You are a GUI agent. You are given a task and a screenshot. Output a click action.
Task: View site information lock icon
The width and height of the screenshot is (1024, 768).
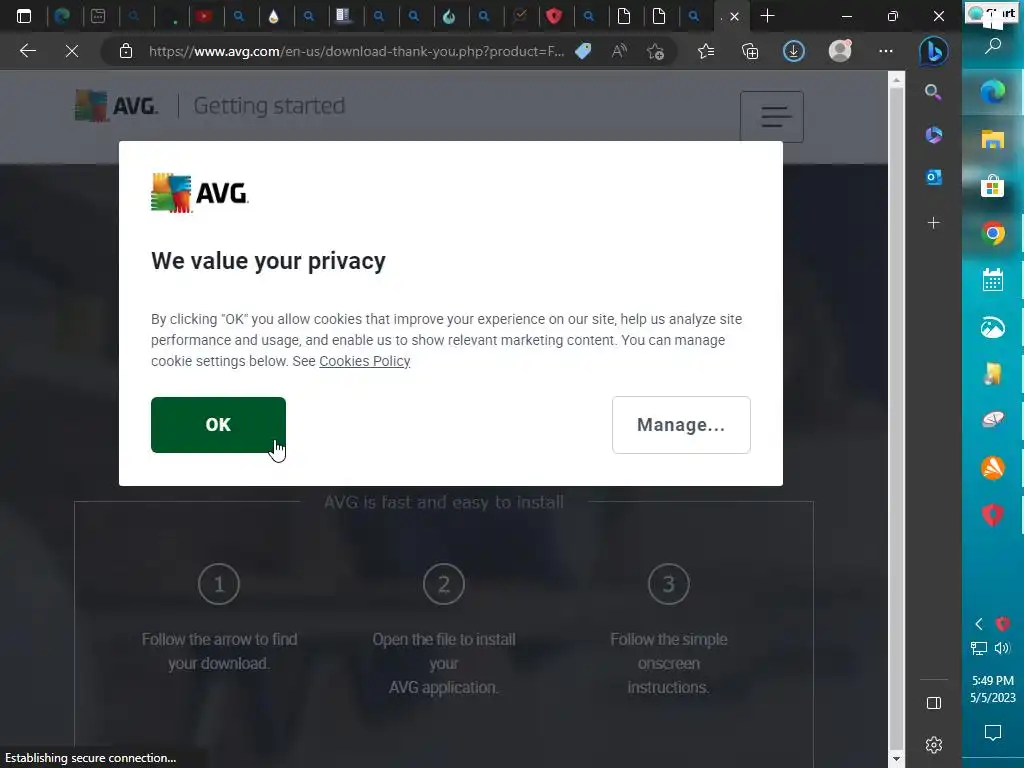[126, 51]
